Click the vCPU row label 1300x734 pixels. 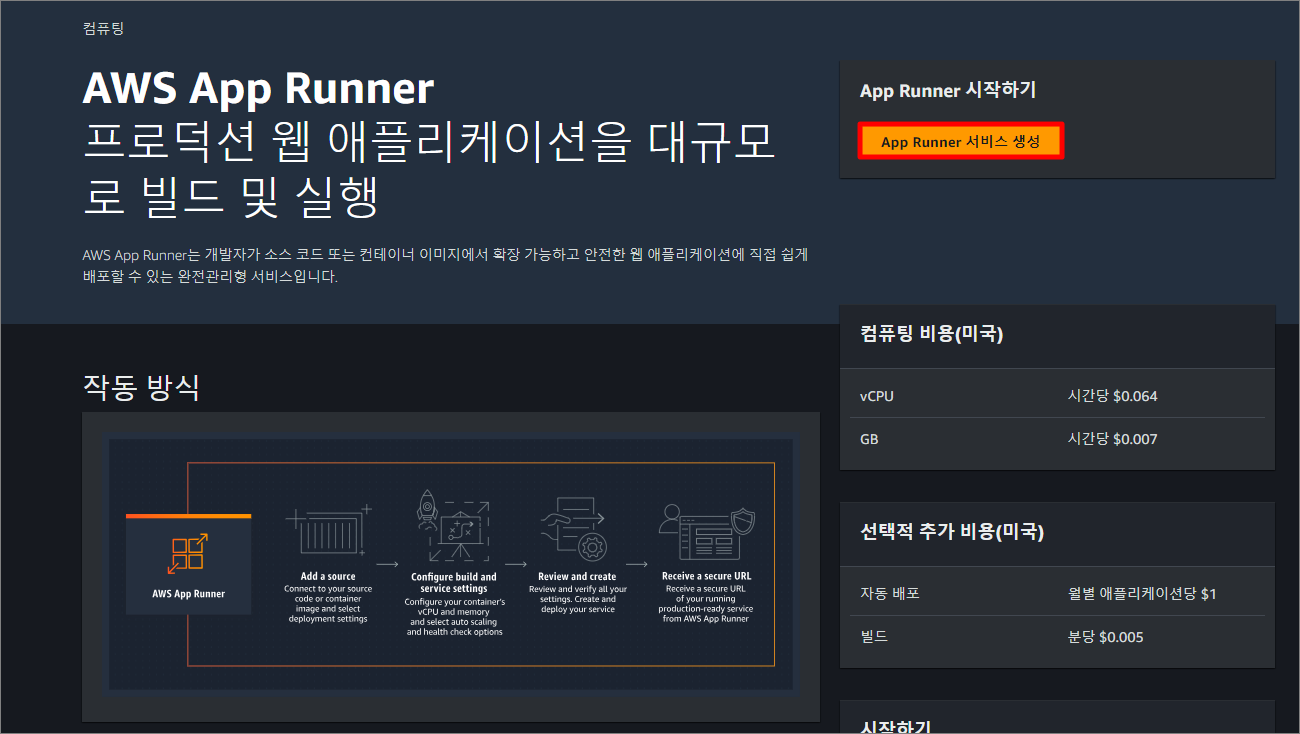[x=877, y=396]
